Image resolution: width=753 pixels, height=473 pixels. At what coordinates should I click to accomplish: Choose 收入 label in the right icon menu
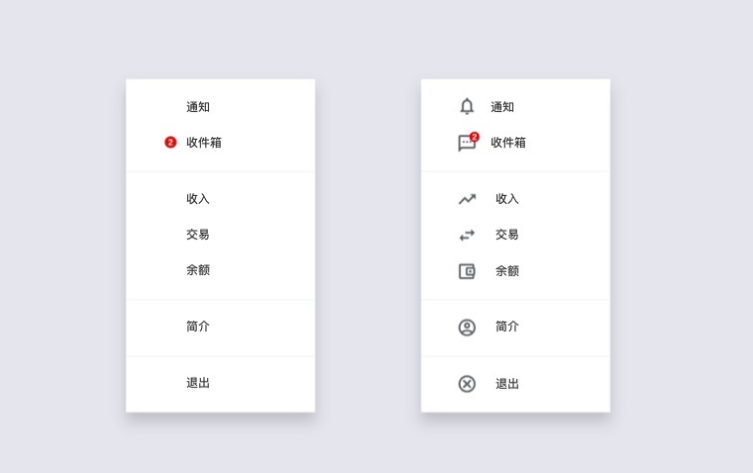pos(507,198)
